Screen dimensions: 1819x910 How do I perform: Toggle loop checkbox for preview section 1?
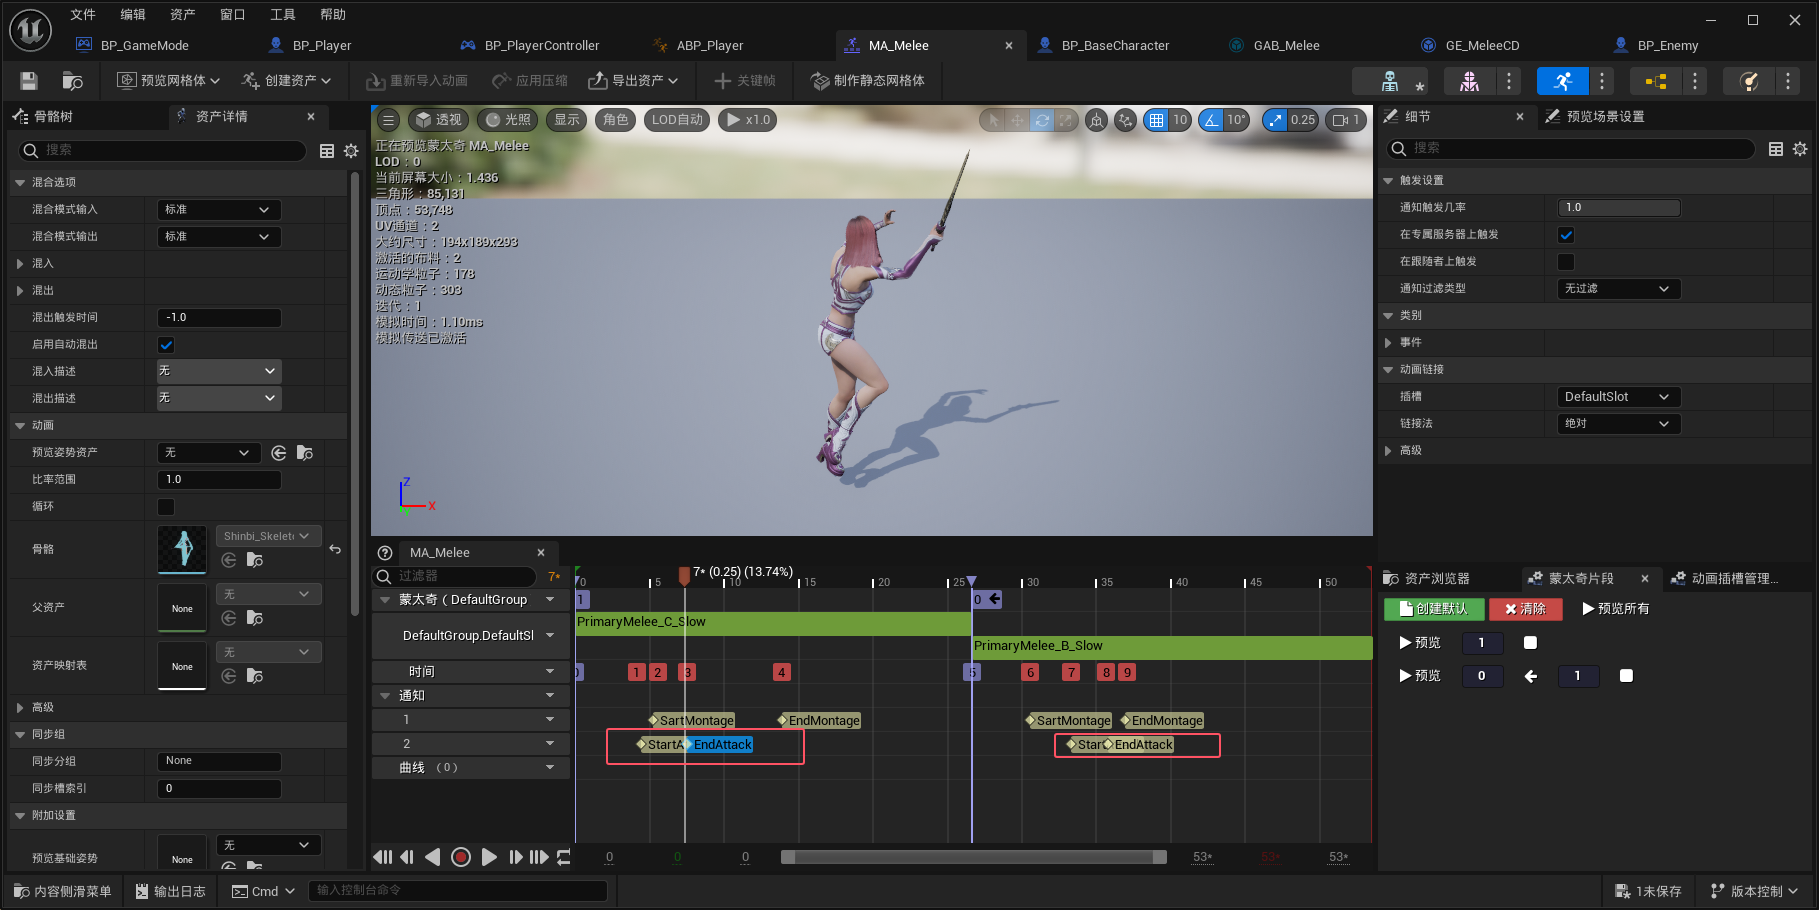1530,643
